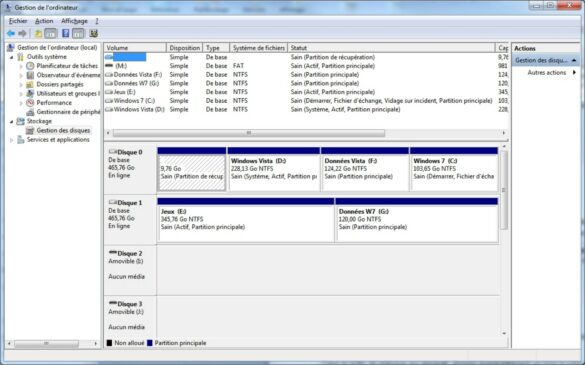Click Disque 0 disk icon
The height and width of the screenshot is (365, 585).
click(x=113, y=152)
